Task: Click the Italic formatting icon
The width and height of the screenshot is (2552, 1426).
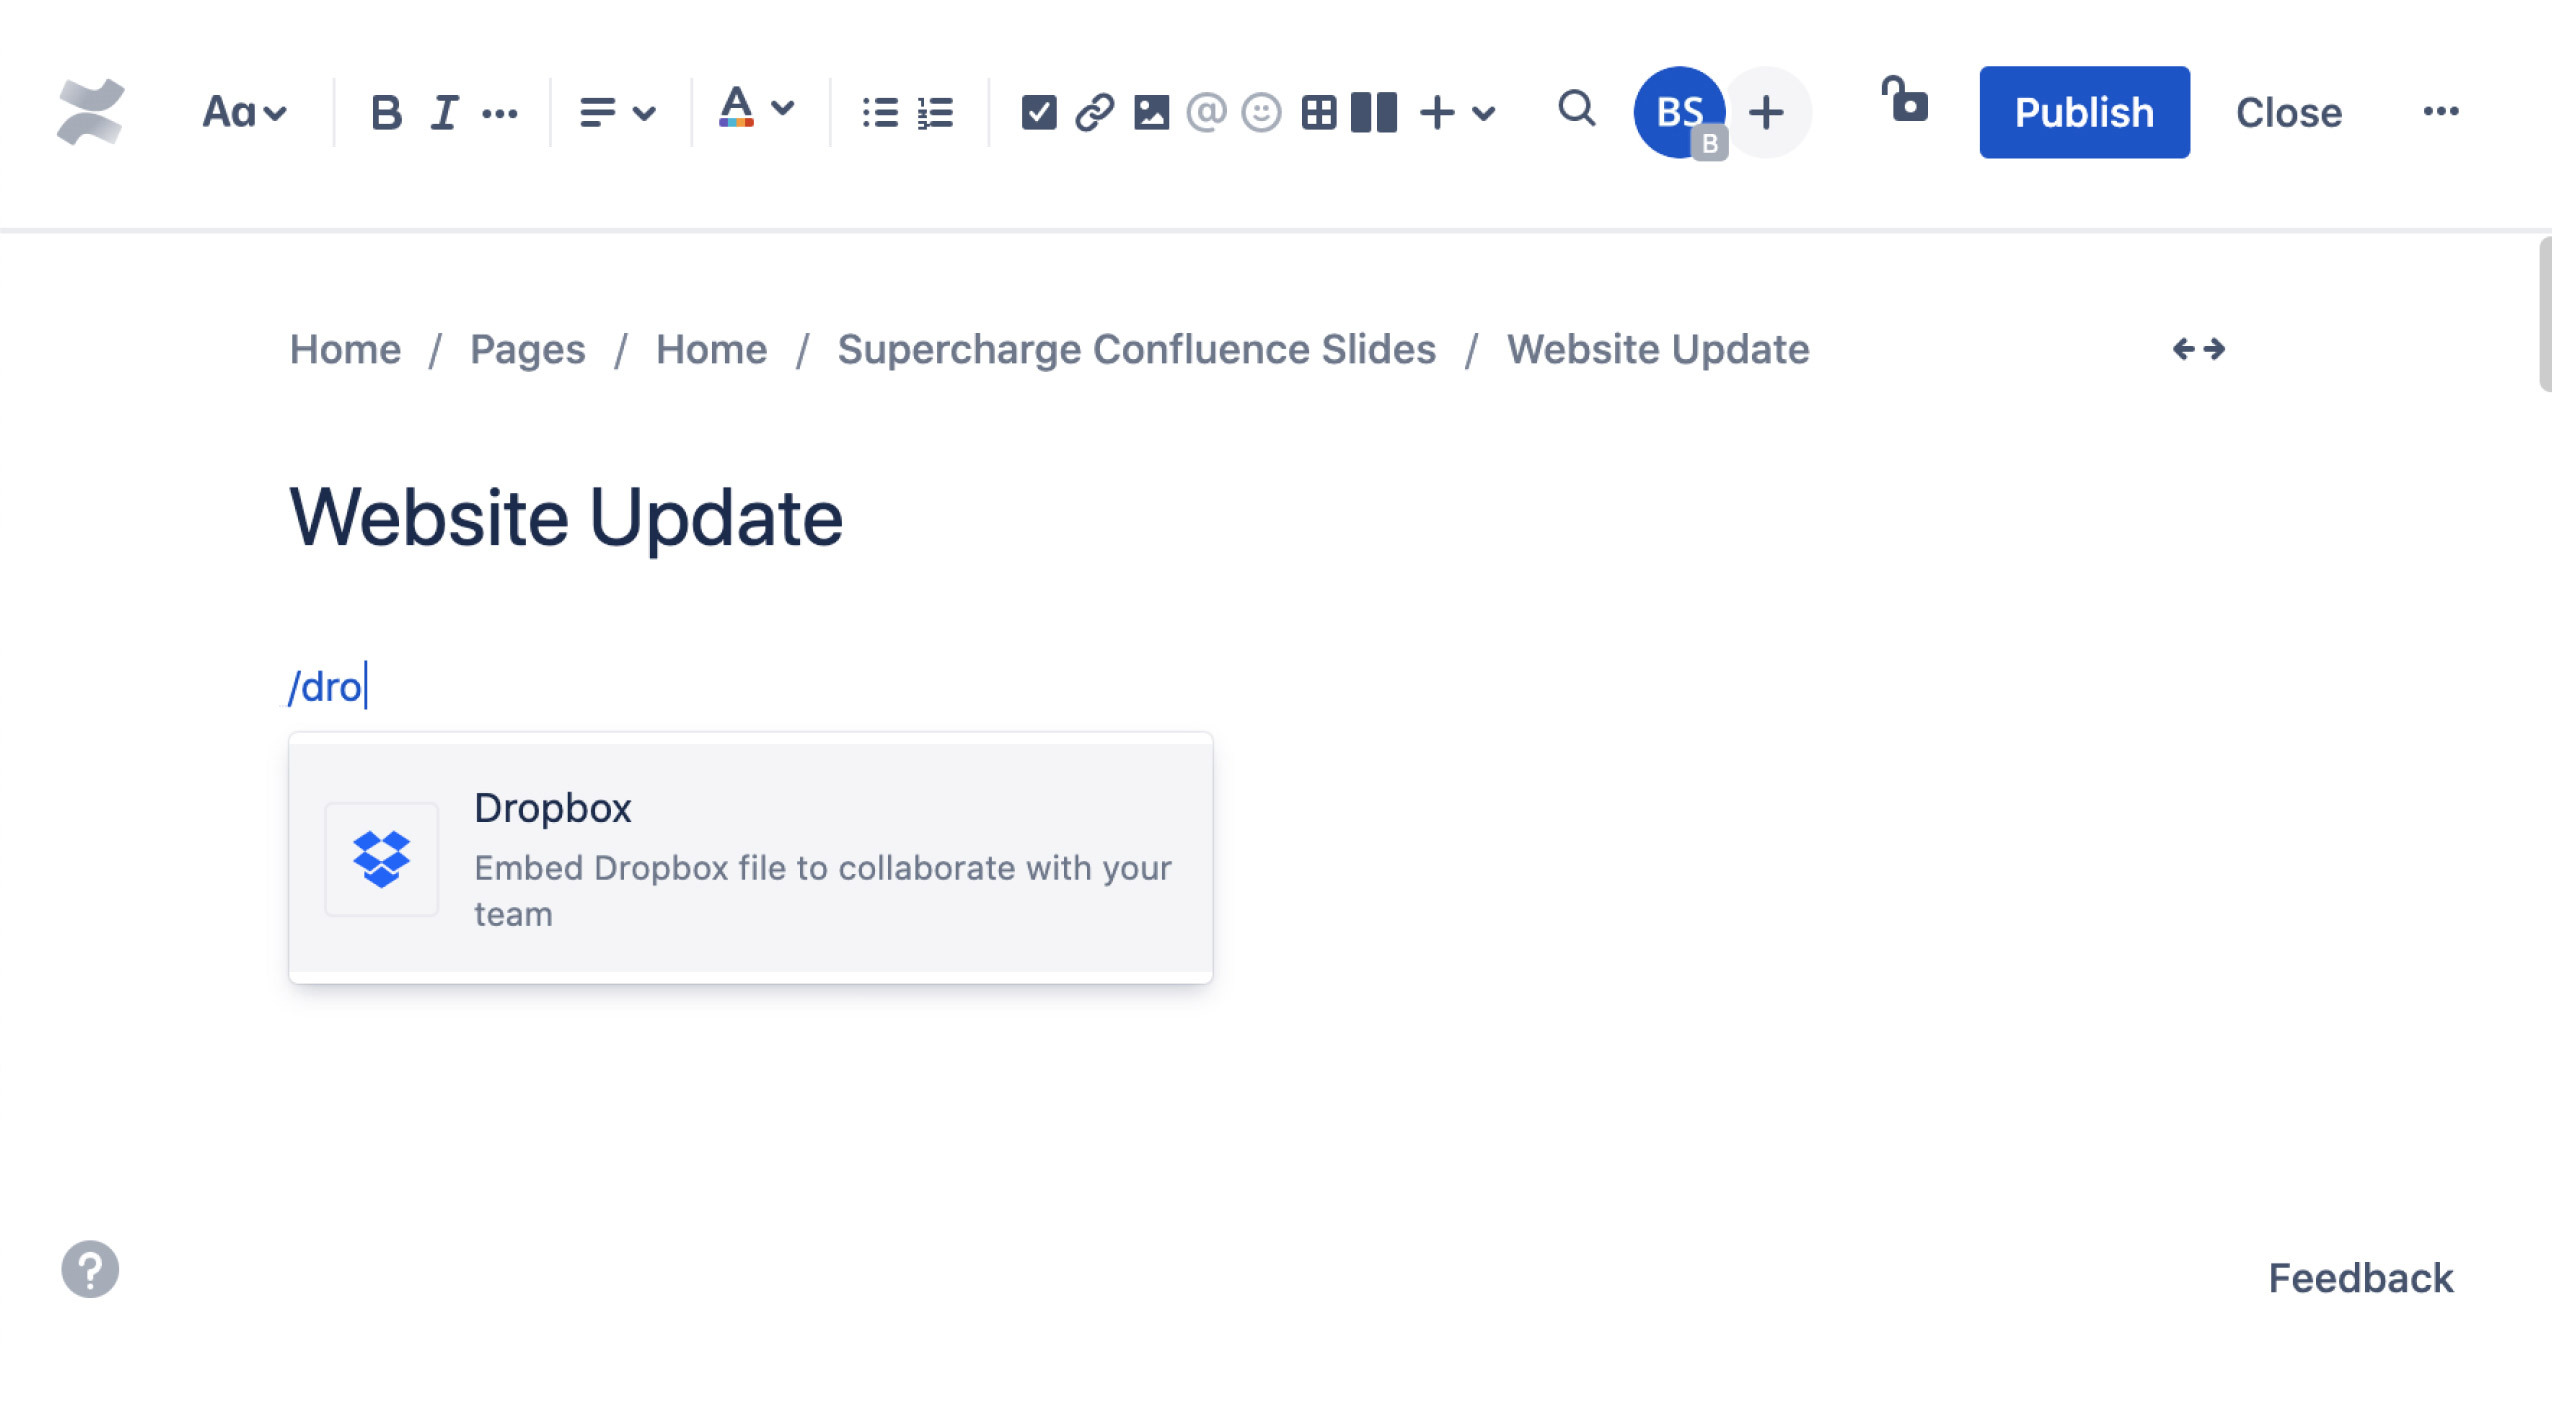Action: (443, 110)
